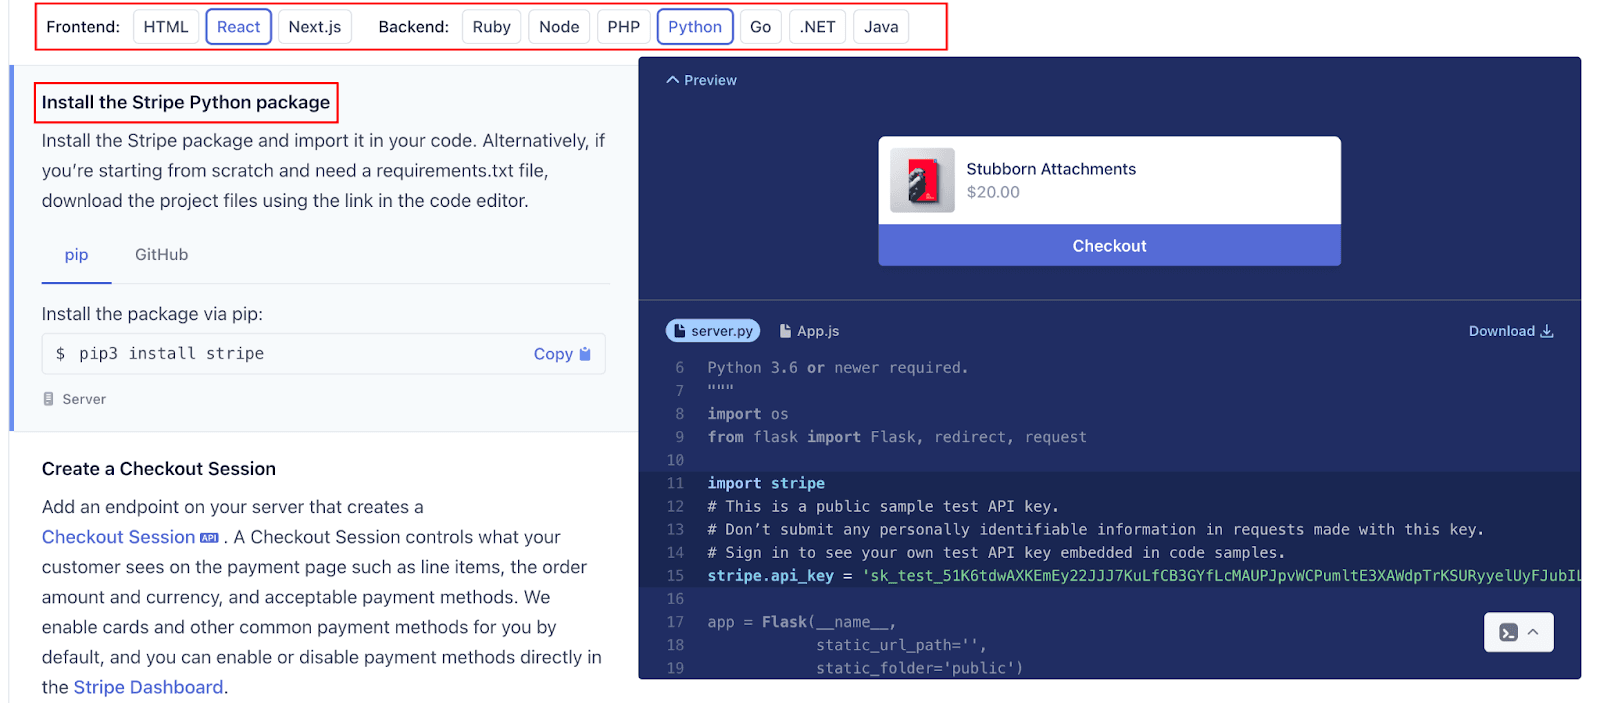
Task: Open the App.js file tab
Action: pos(810,331)
